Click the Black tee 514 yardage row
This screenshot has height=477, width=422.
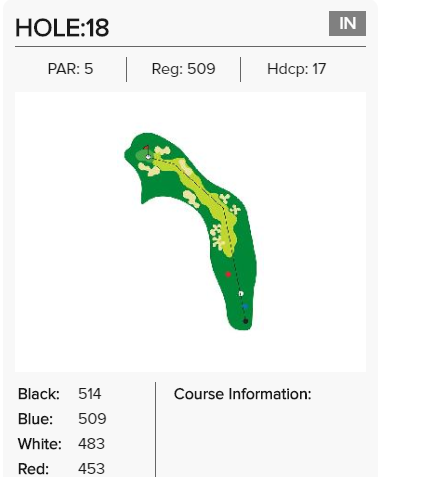60,394
